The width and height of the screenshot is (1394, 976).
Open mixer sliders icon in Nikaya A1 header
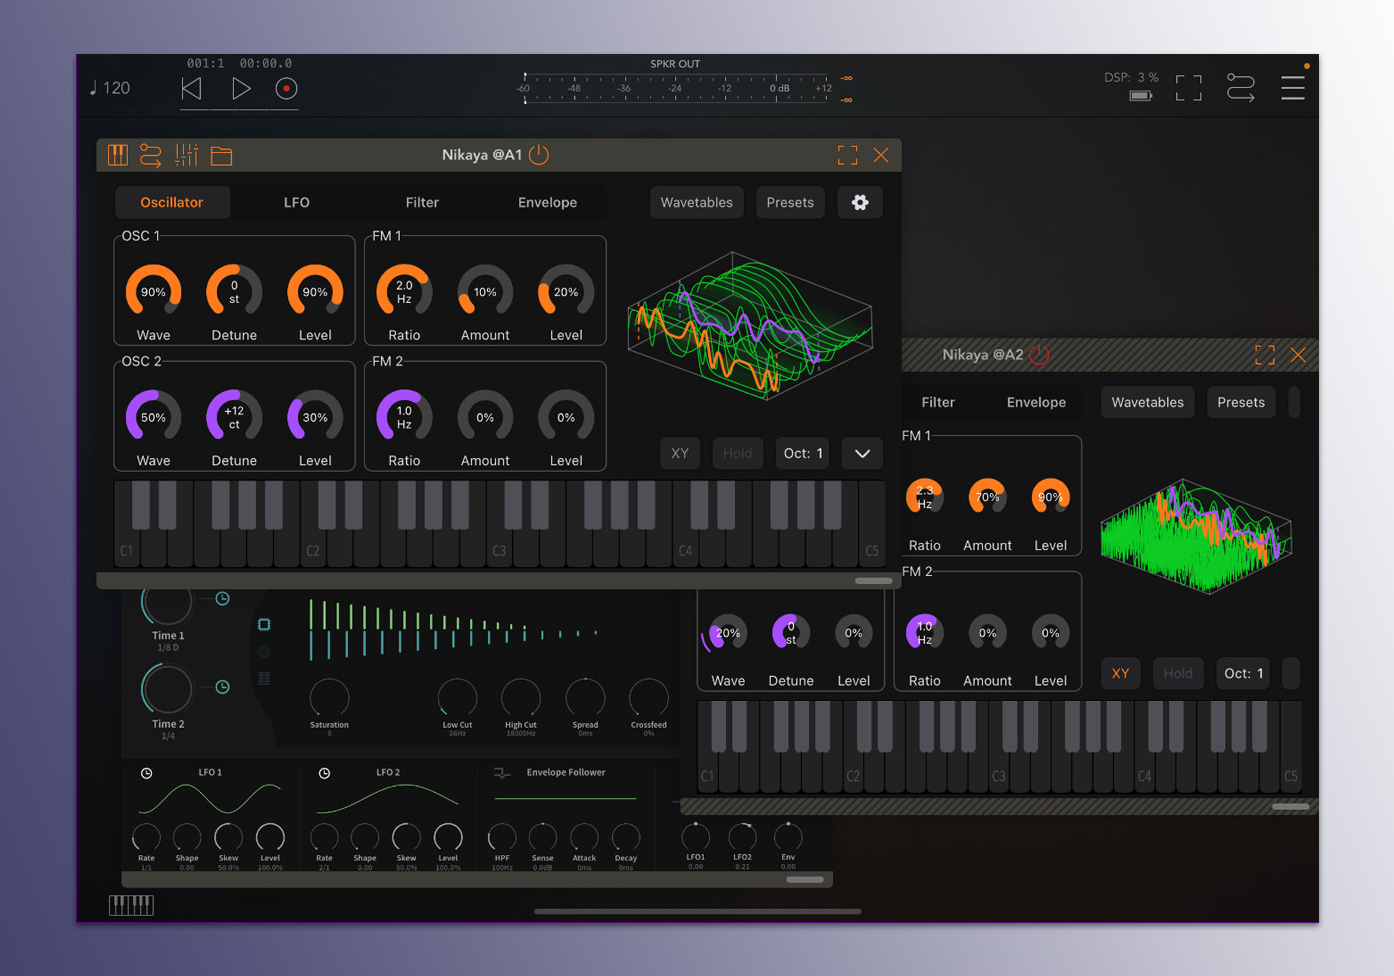click(186, 155)
